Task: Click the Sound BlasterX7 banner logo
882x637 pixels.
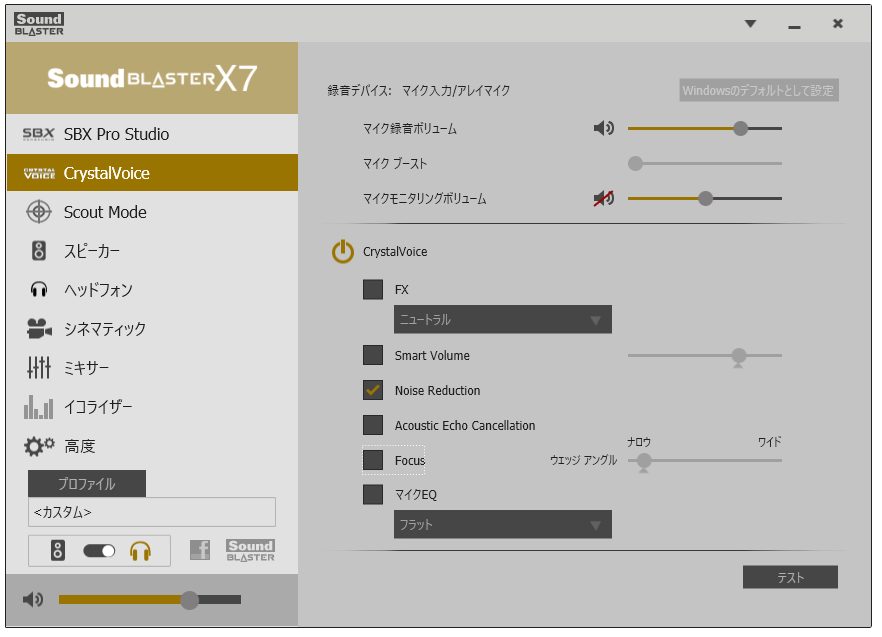Action: (x=152, y=78)
